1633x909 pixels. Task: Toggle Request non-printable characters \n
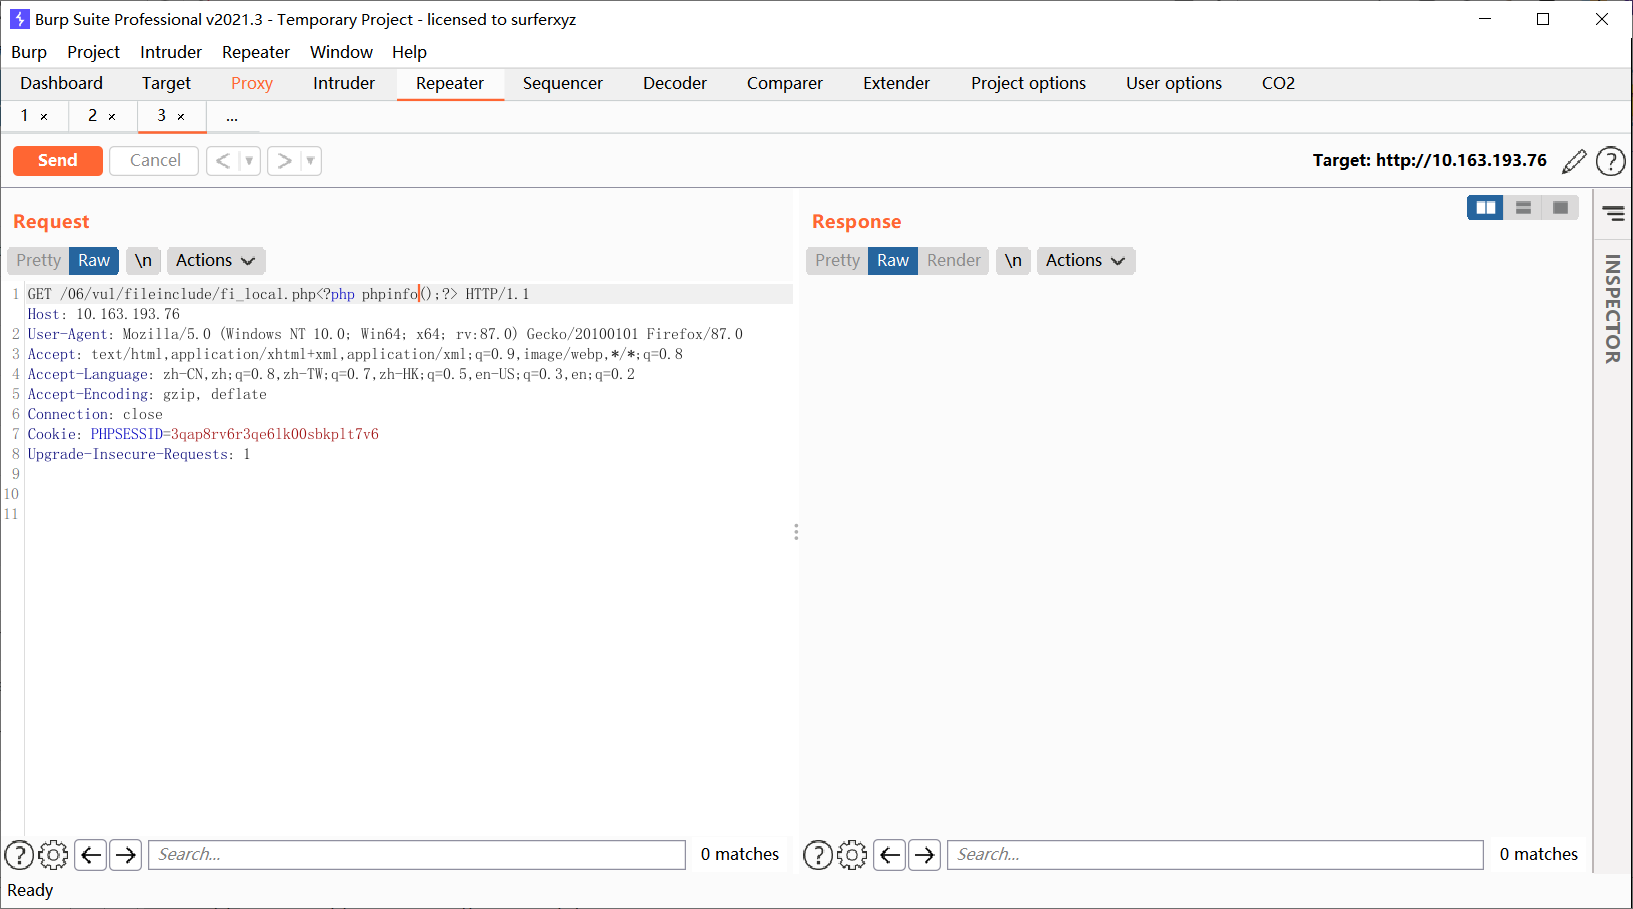point(143,261)
